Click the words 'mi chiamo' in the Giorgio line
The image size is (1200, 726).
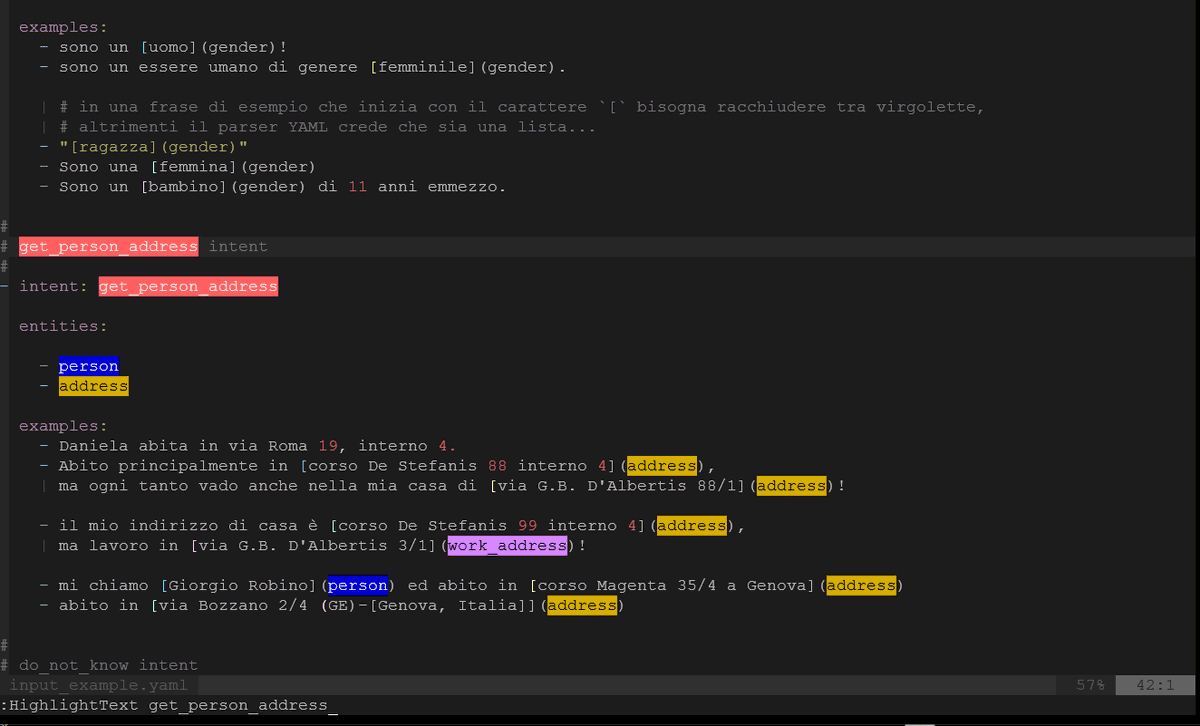tap(103, 586)
